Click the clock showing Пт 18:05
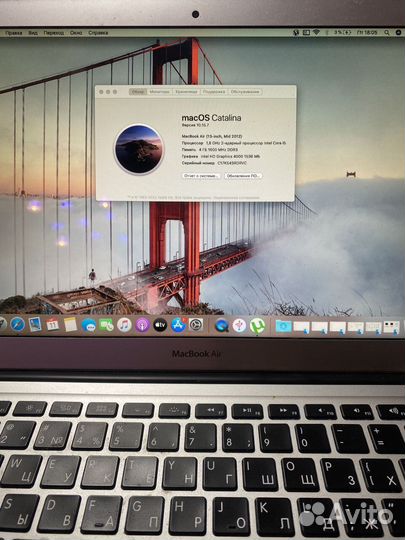Screen dimensions: 405x540 367,32
